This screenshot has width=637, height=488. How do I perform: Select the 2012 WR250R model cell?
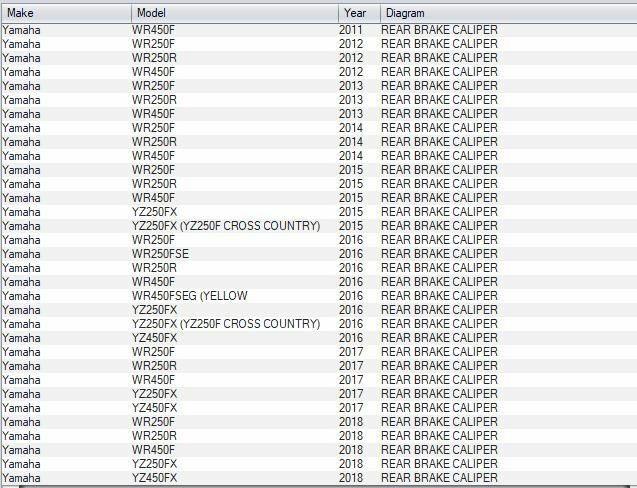(154, 58)
